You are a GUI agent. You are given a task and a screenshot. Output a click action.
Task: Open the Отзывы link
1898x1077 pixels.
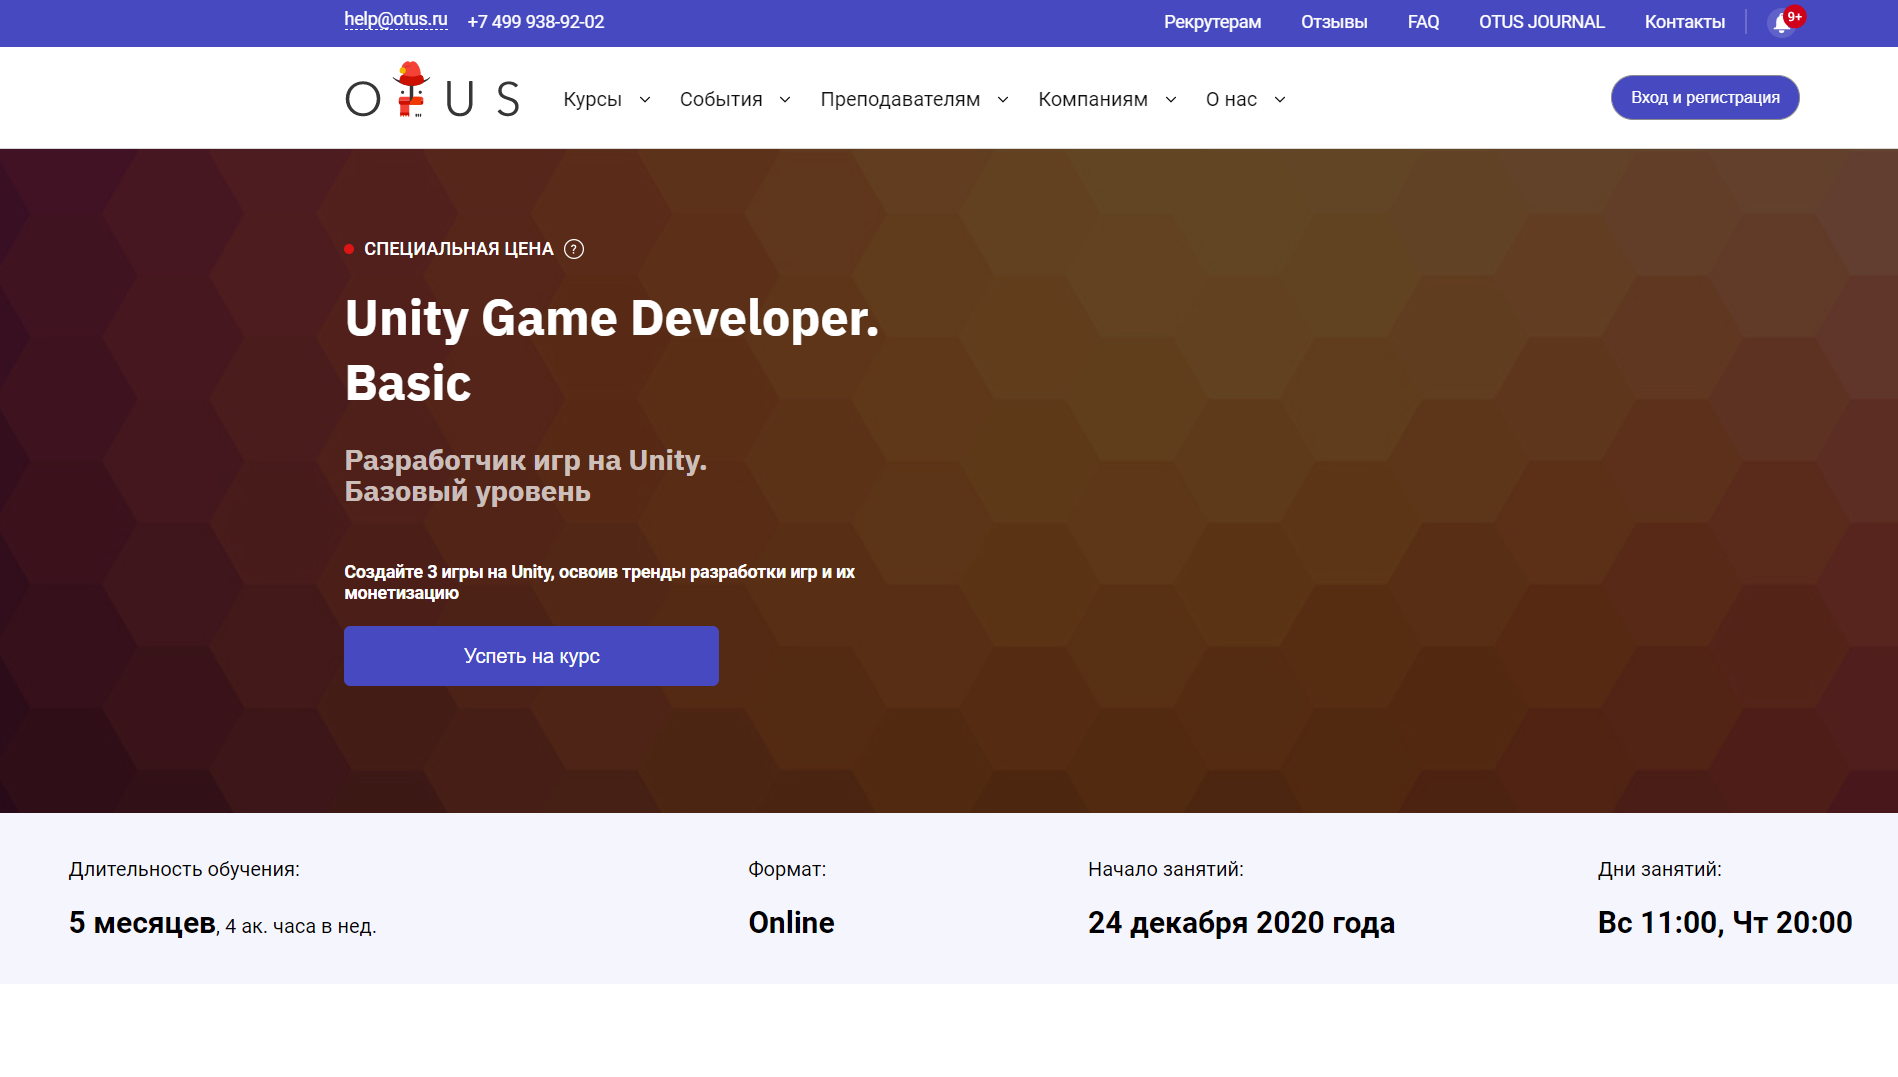1334,22
